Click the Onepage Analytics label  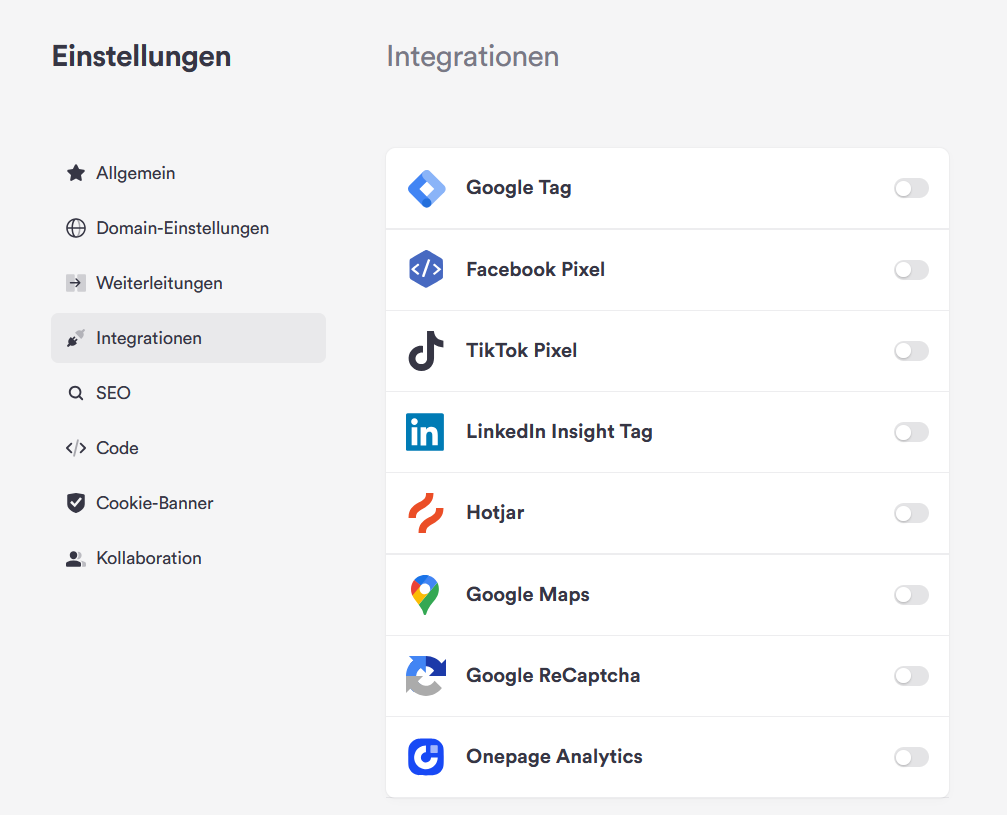(554, 757)
